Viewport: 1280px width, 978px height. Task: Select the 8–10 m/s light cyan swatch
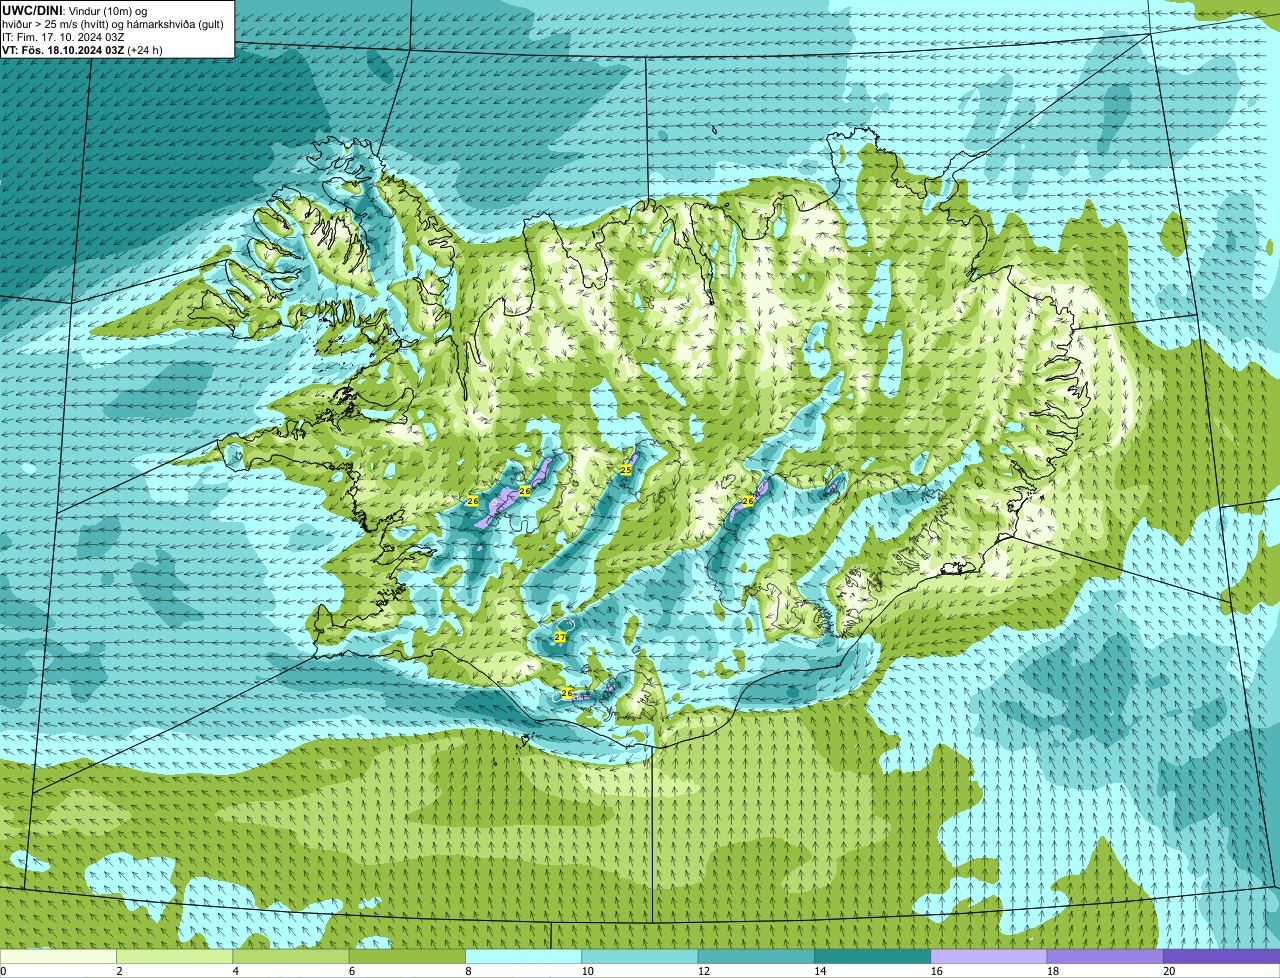524,956
